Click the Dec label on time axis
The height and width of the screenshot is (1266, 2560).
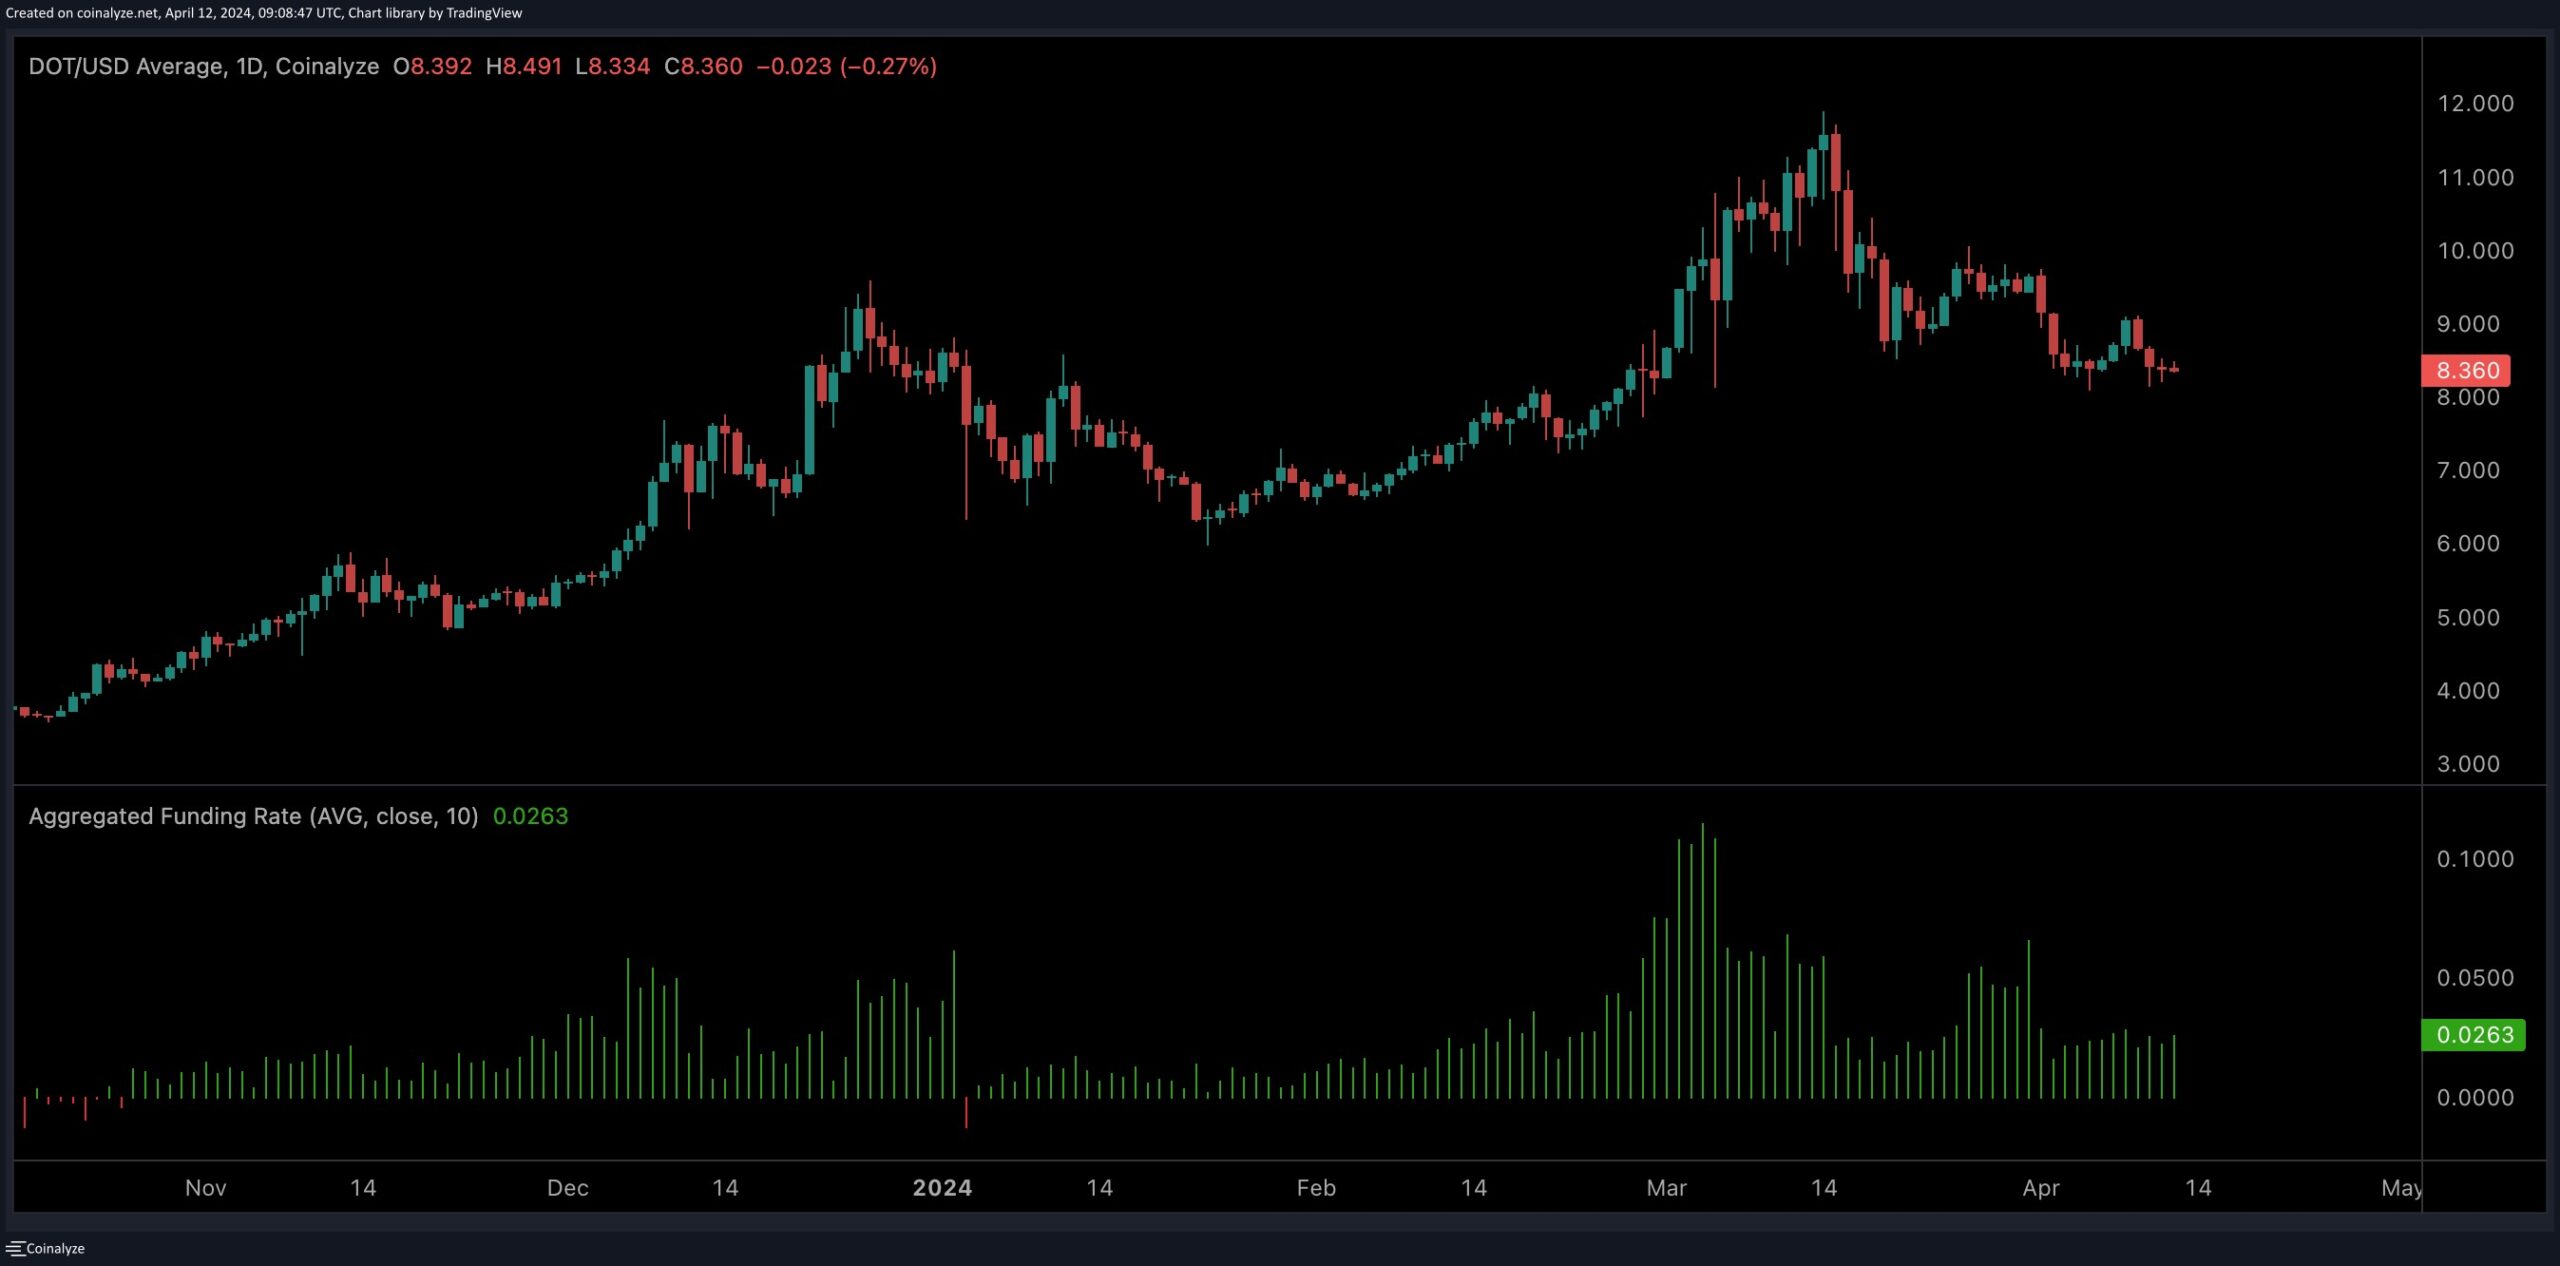[x=568, y=1188]
